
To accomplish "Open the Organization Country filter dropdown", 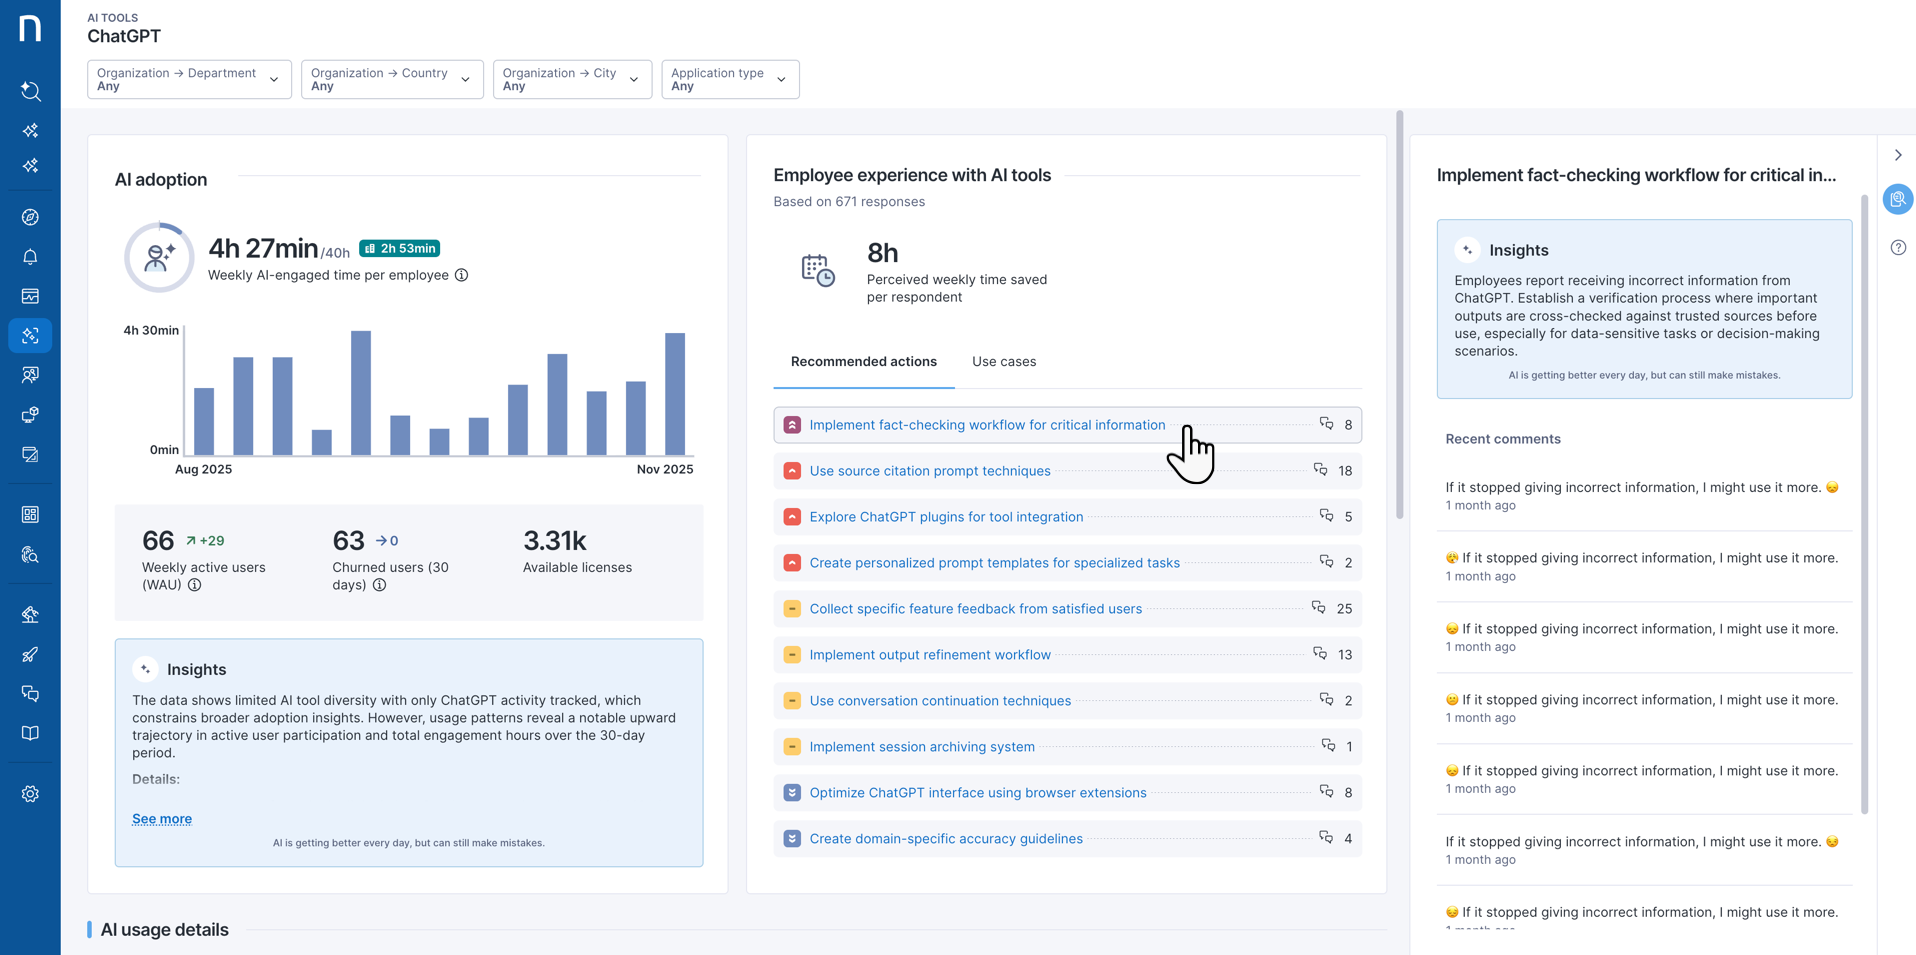I will pos(391,79).
